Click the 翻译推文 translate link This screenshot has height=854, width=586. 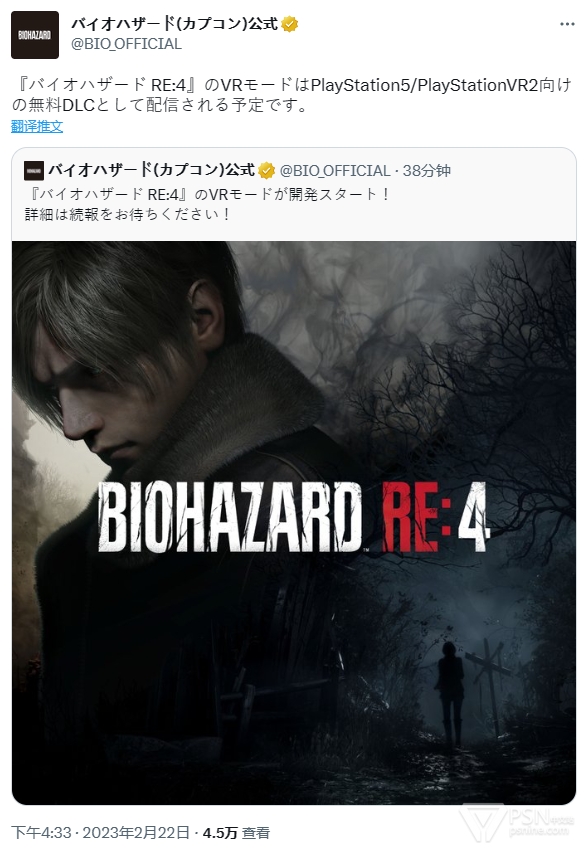(x=37, y=127)
